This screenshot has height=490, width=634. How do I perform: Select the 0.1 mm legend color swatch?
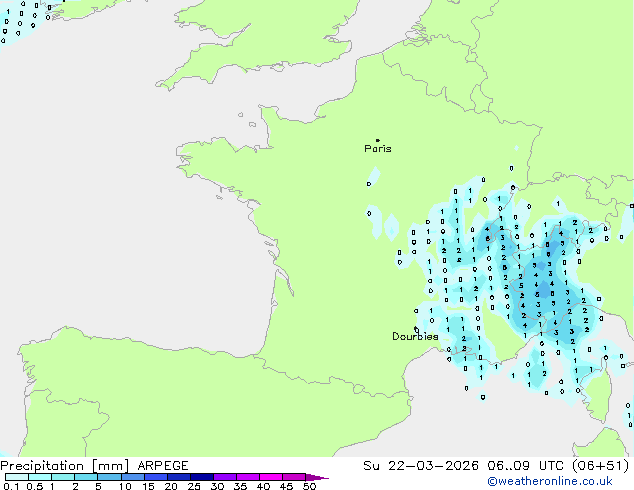(17, 477)
